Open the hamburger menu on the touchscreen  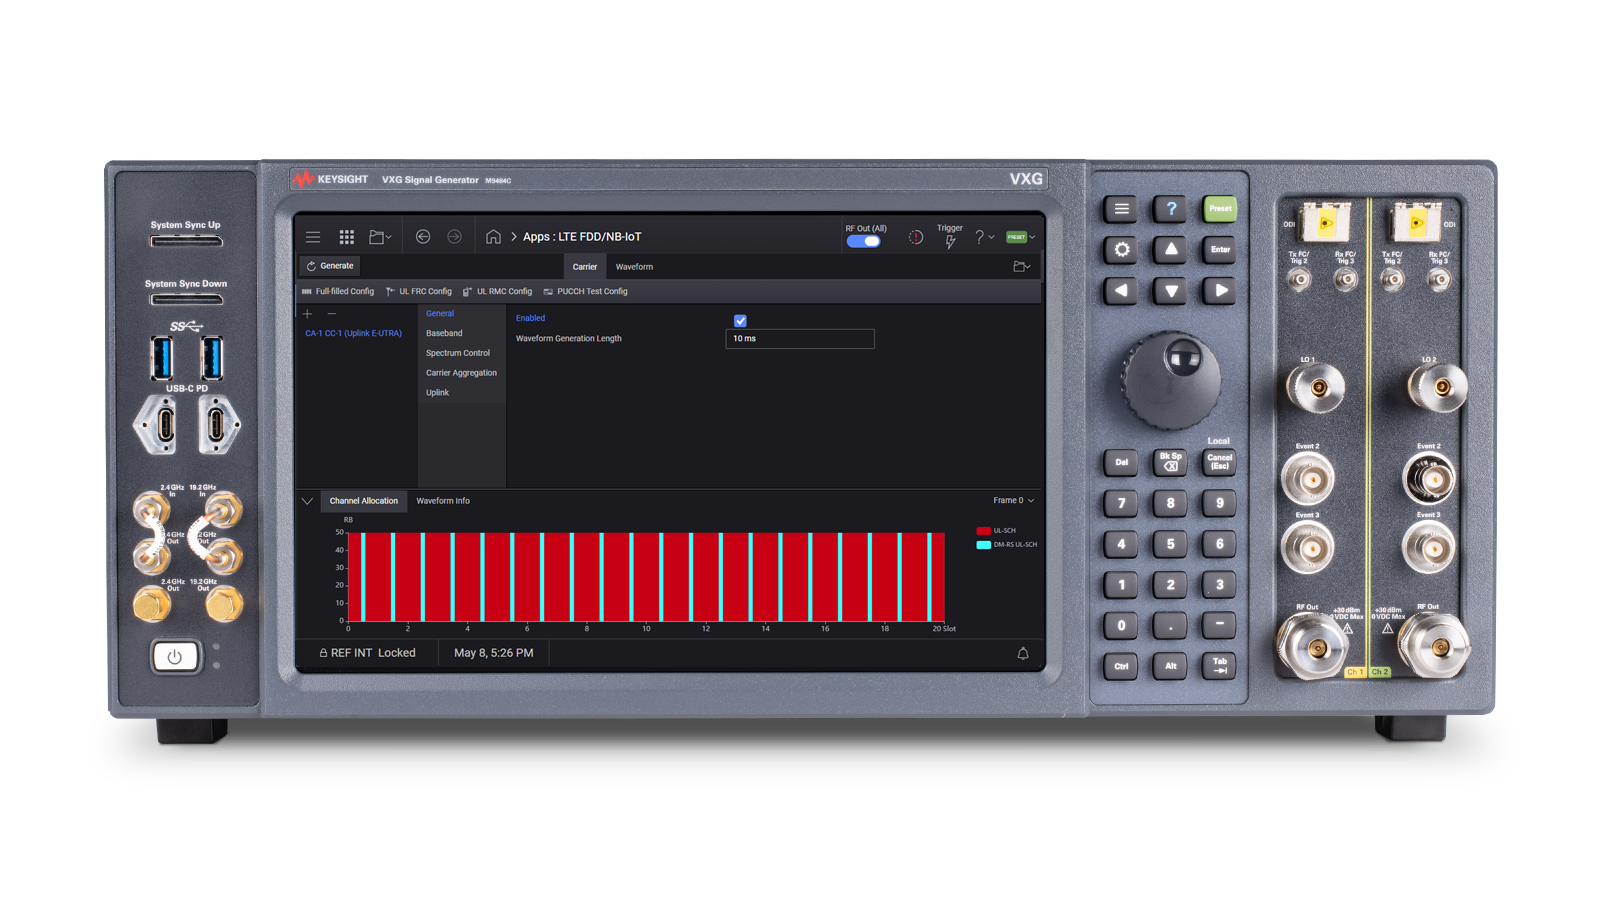point(313,237)
